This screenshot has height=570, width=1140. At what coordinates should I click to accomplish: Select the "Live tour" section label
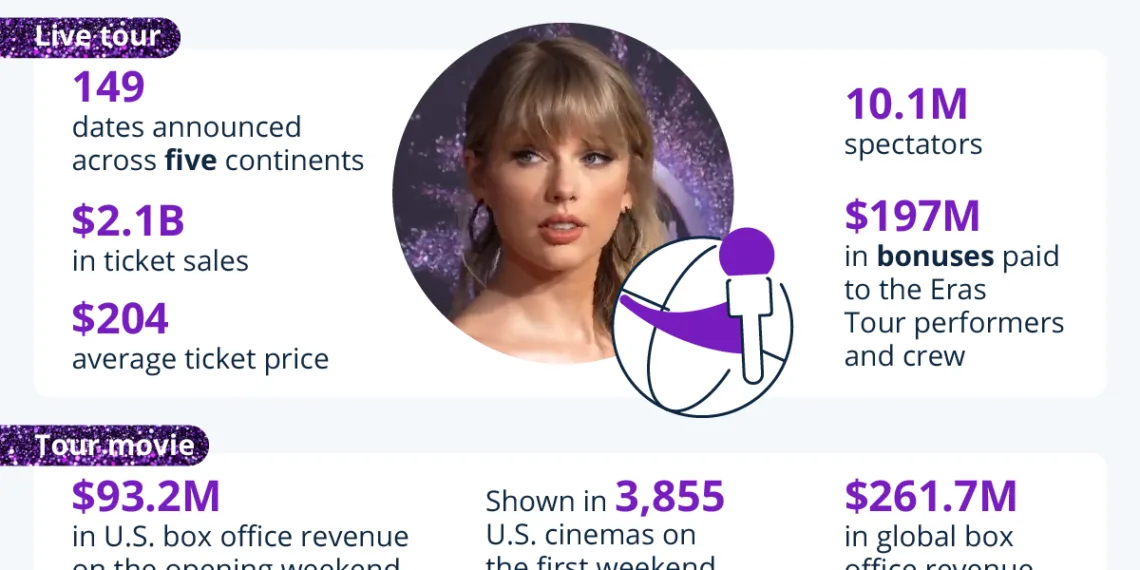pos(97,37)
